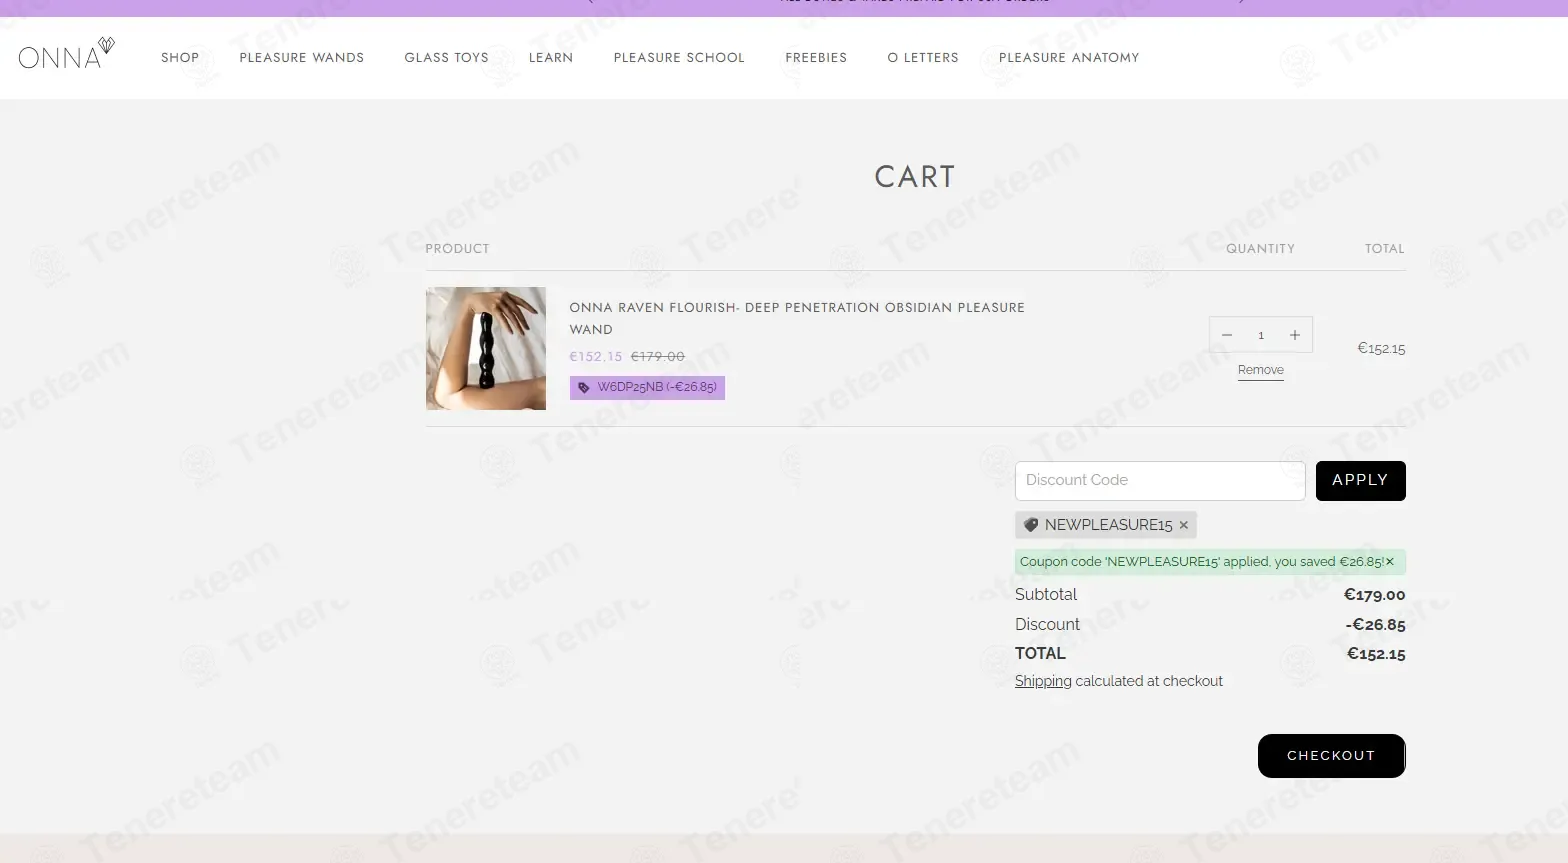Click the tag icon beside NEWPLEASURE15
The width and height of the screenshot is (1568, 863).
(x=1031, y=525)
